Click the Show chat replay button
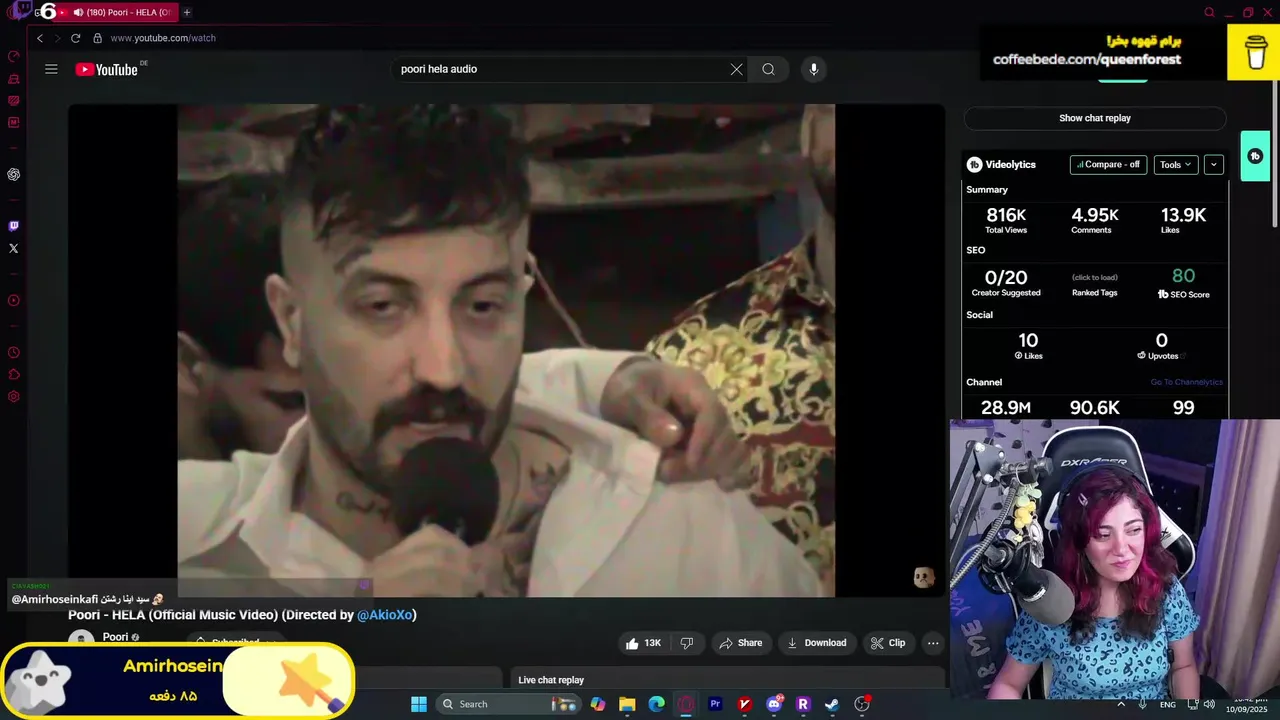 point(1095,118)
